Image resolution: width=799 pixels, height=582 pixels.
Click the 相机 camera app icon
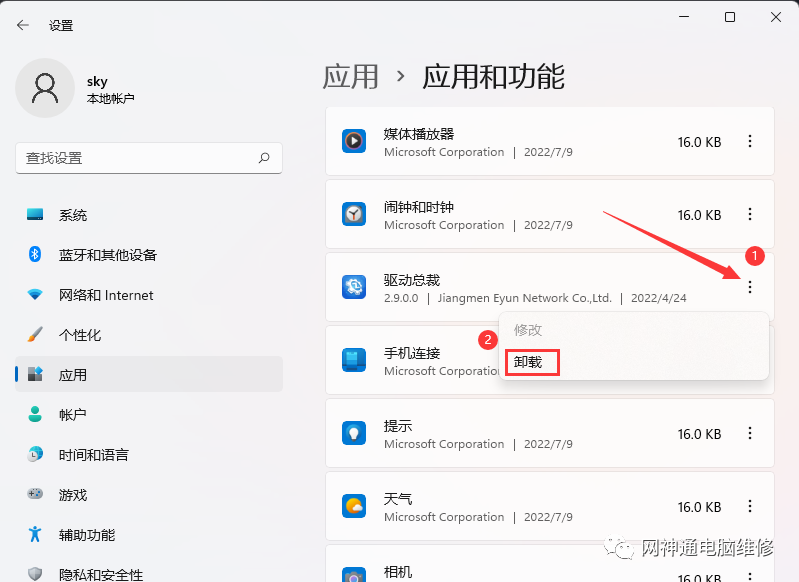[x=354, y=576]
